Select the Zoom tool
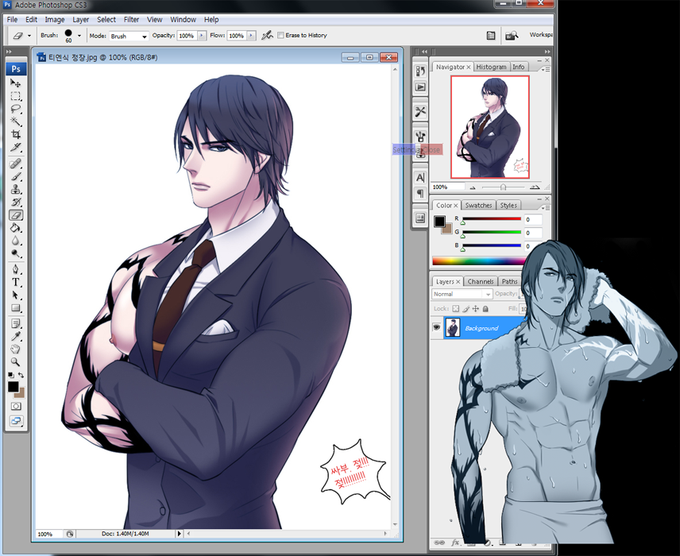The width and height of the screenshot is (680, 556). coord(16,361)
